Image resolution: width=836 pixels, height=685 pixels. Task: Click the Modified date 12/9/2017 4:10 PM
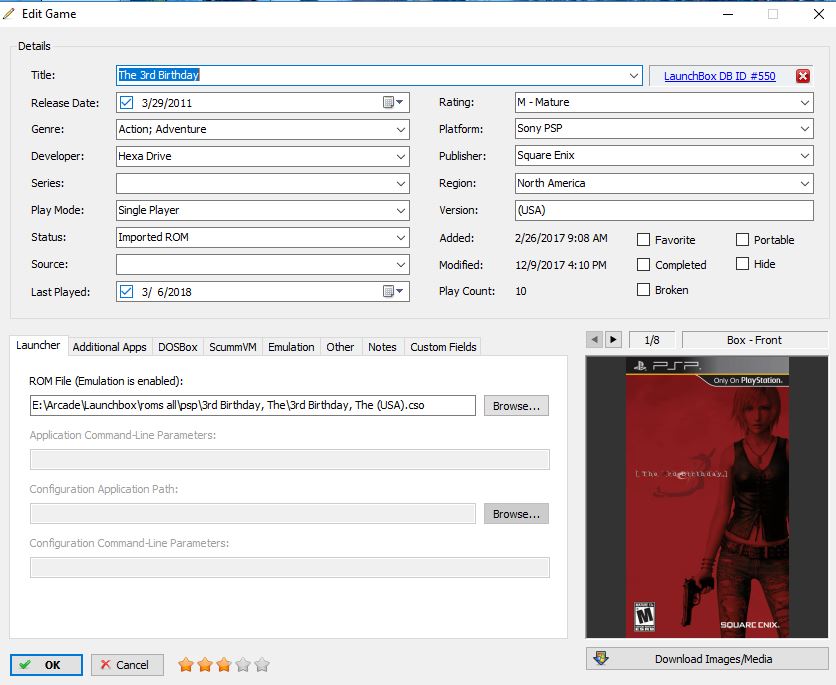coord(560,265)
